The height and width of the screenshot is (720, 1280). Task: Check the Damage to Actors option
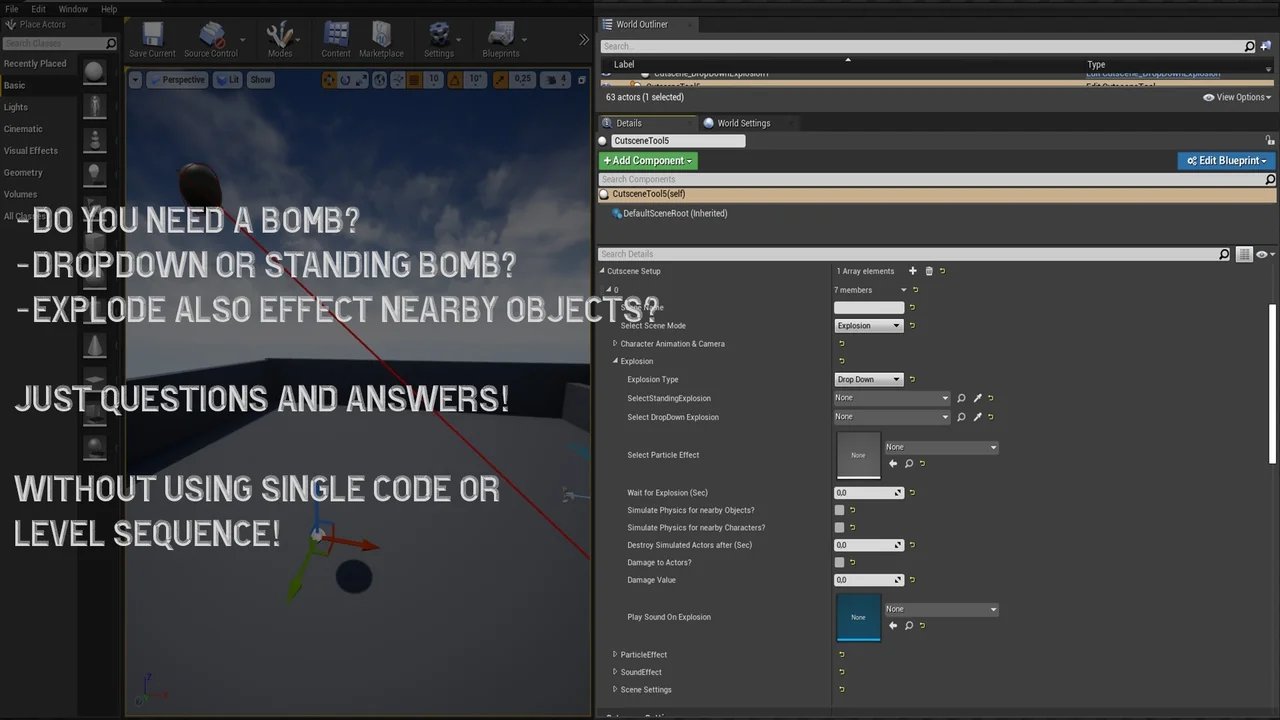pos(839,563)
